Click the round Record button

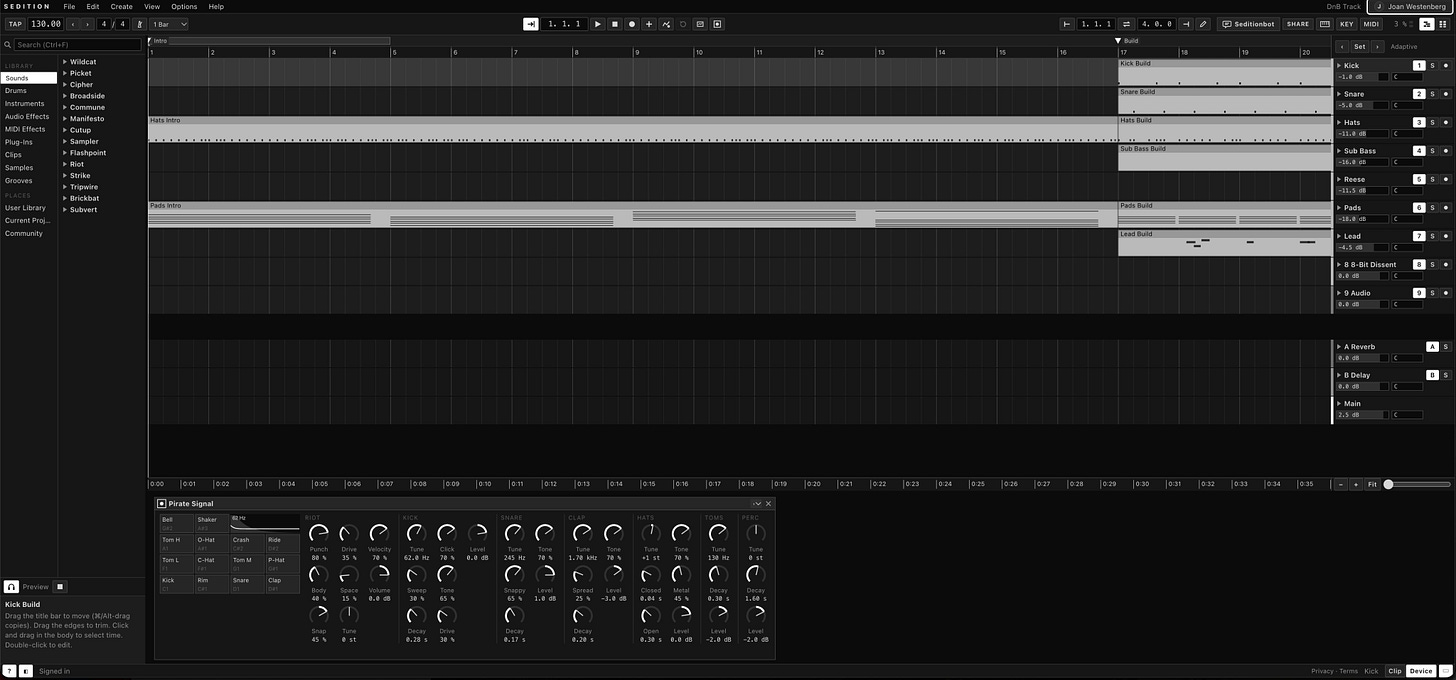(x=632, y=24)
